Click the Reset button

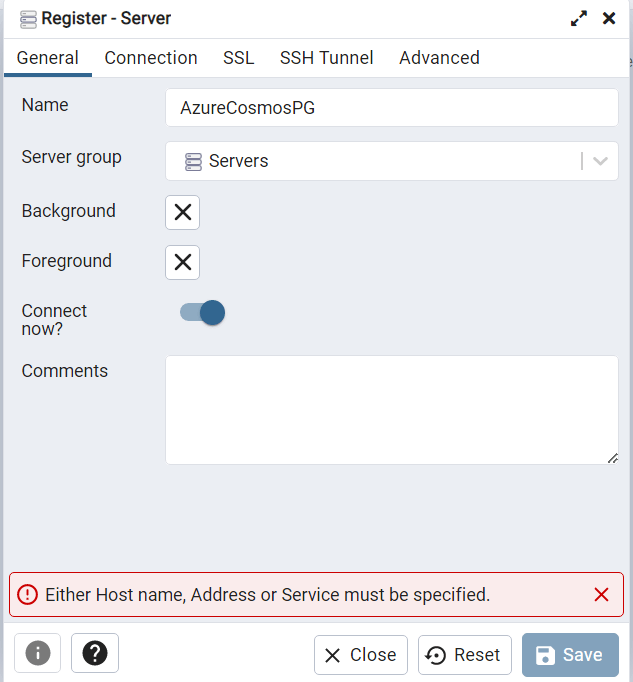[465, 655]
